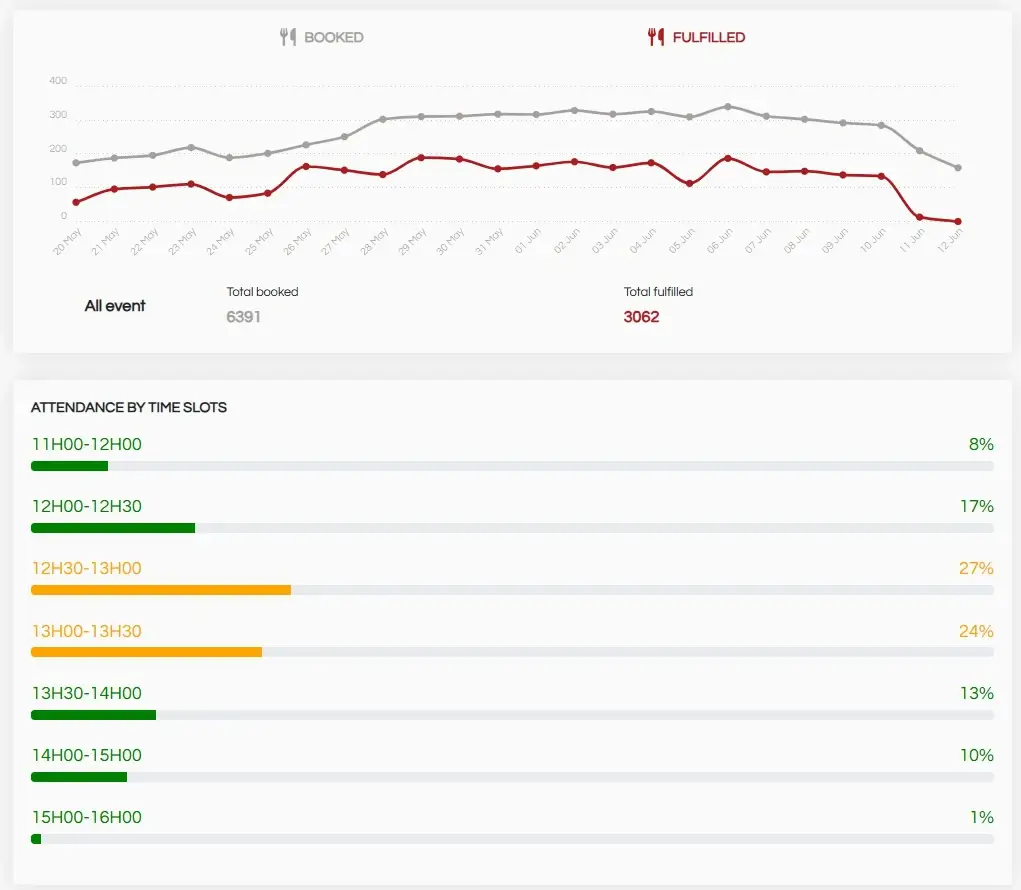1021x890 pixels.
Task: Click the 12 Jun x-axis date label
Action: (949, 240)
